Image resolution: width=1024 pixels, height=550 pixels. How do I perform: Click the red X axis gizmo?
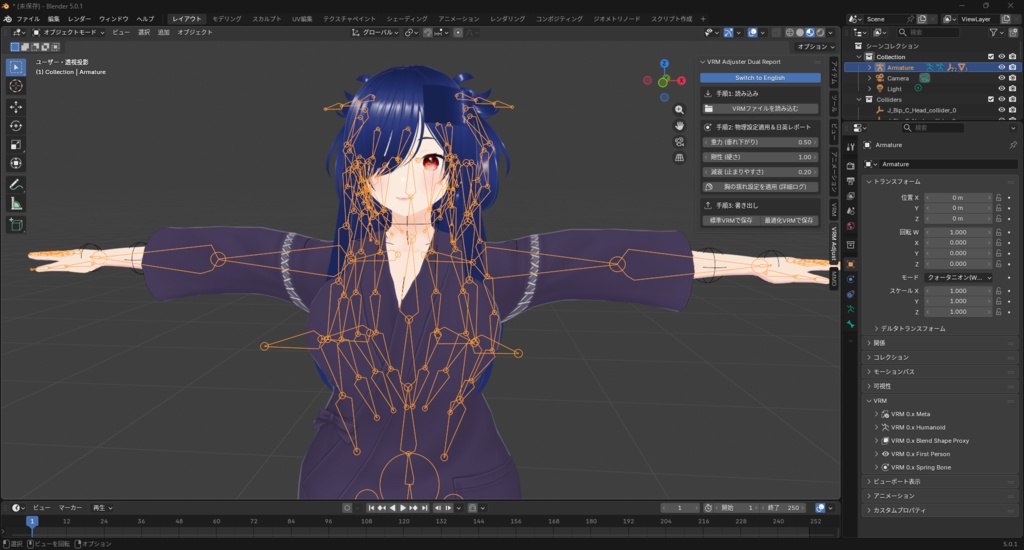pyautogui.click(x=681, y=80)
